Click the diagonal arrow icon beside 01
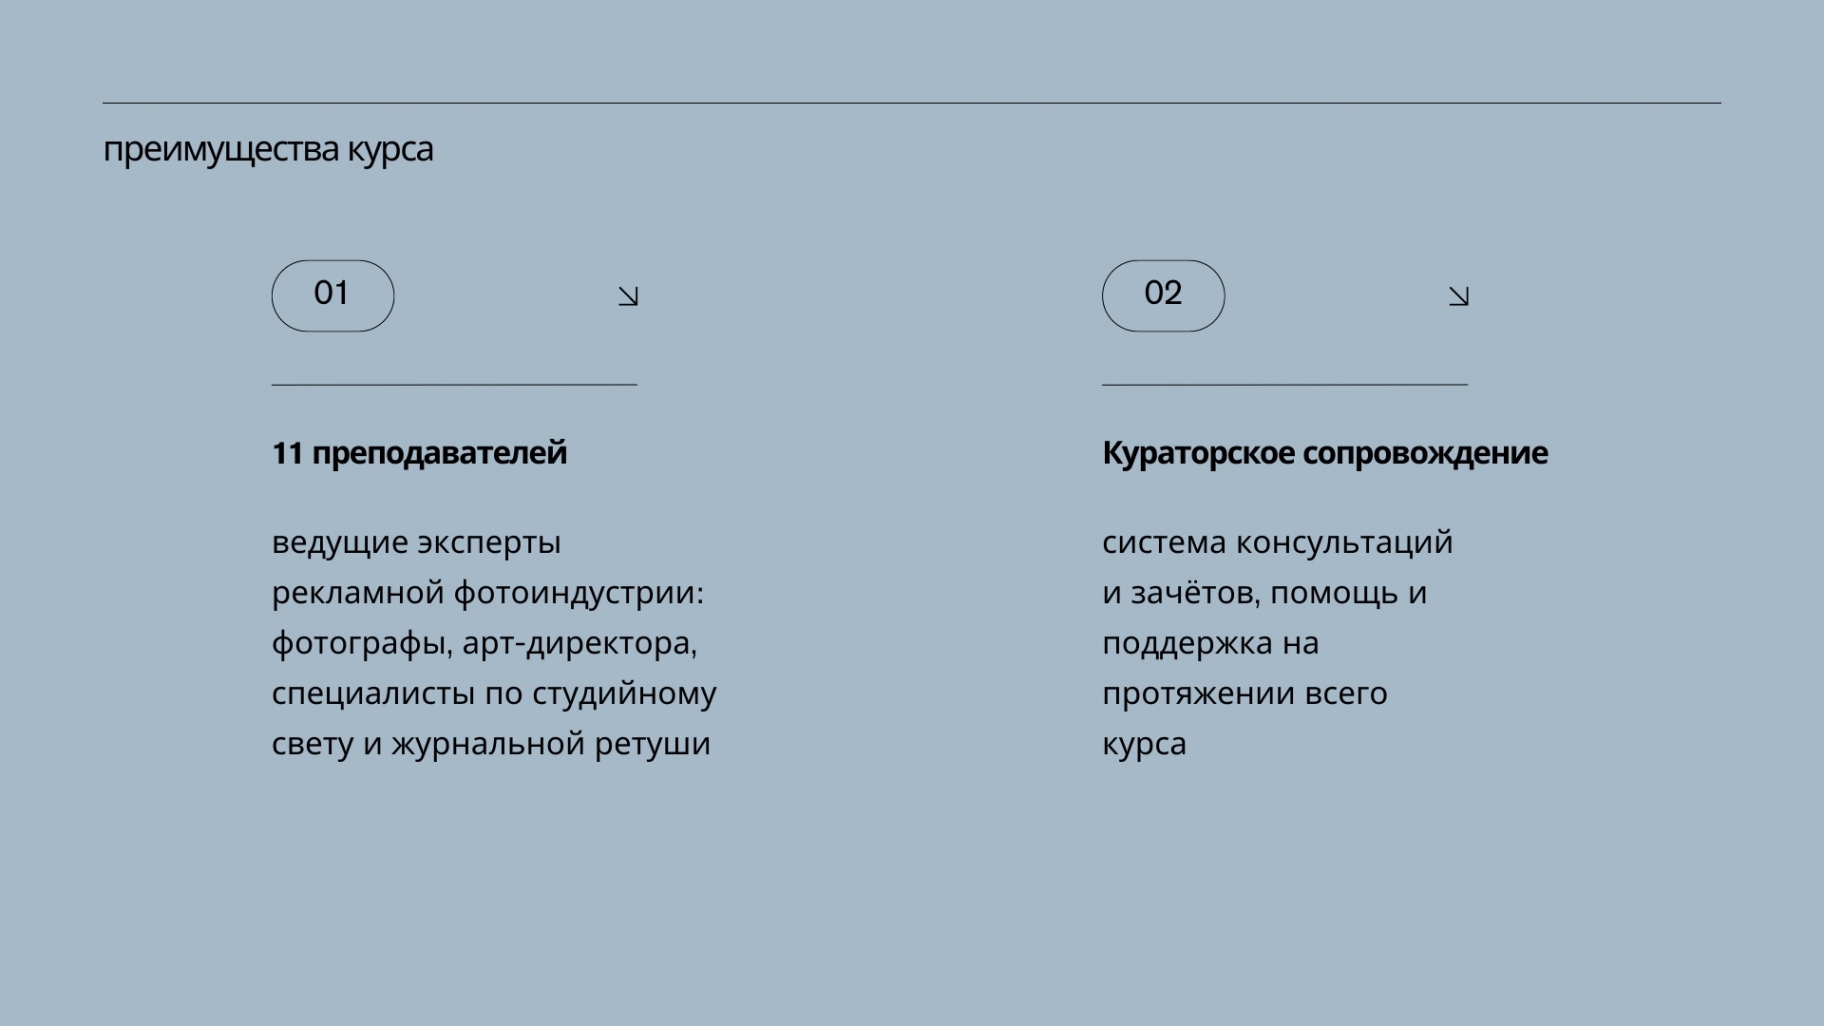 click(x=628, y=296)
